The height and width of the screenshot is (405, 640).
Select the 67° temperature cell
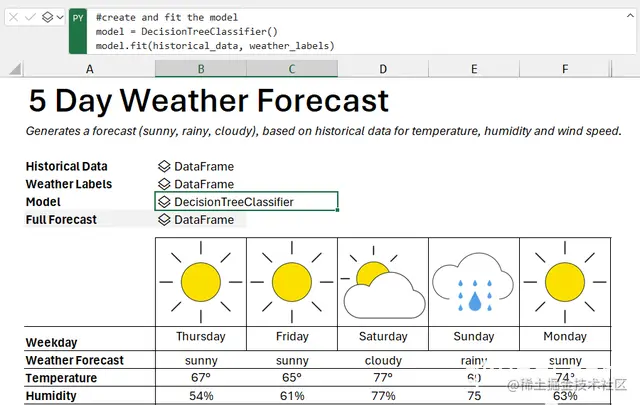click(x=201, y=378)
